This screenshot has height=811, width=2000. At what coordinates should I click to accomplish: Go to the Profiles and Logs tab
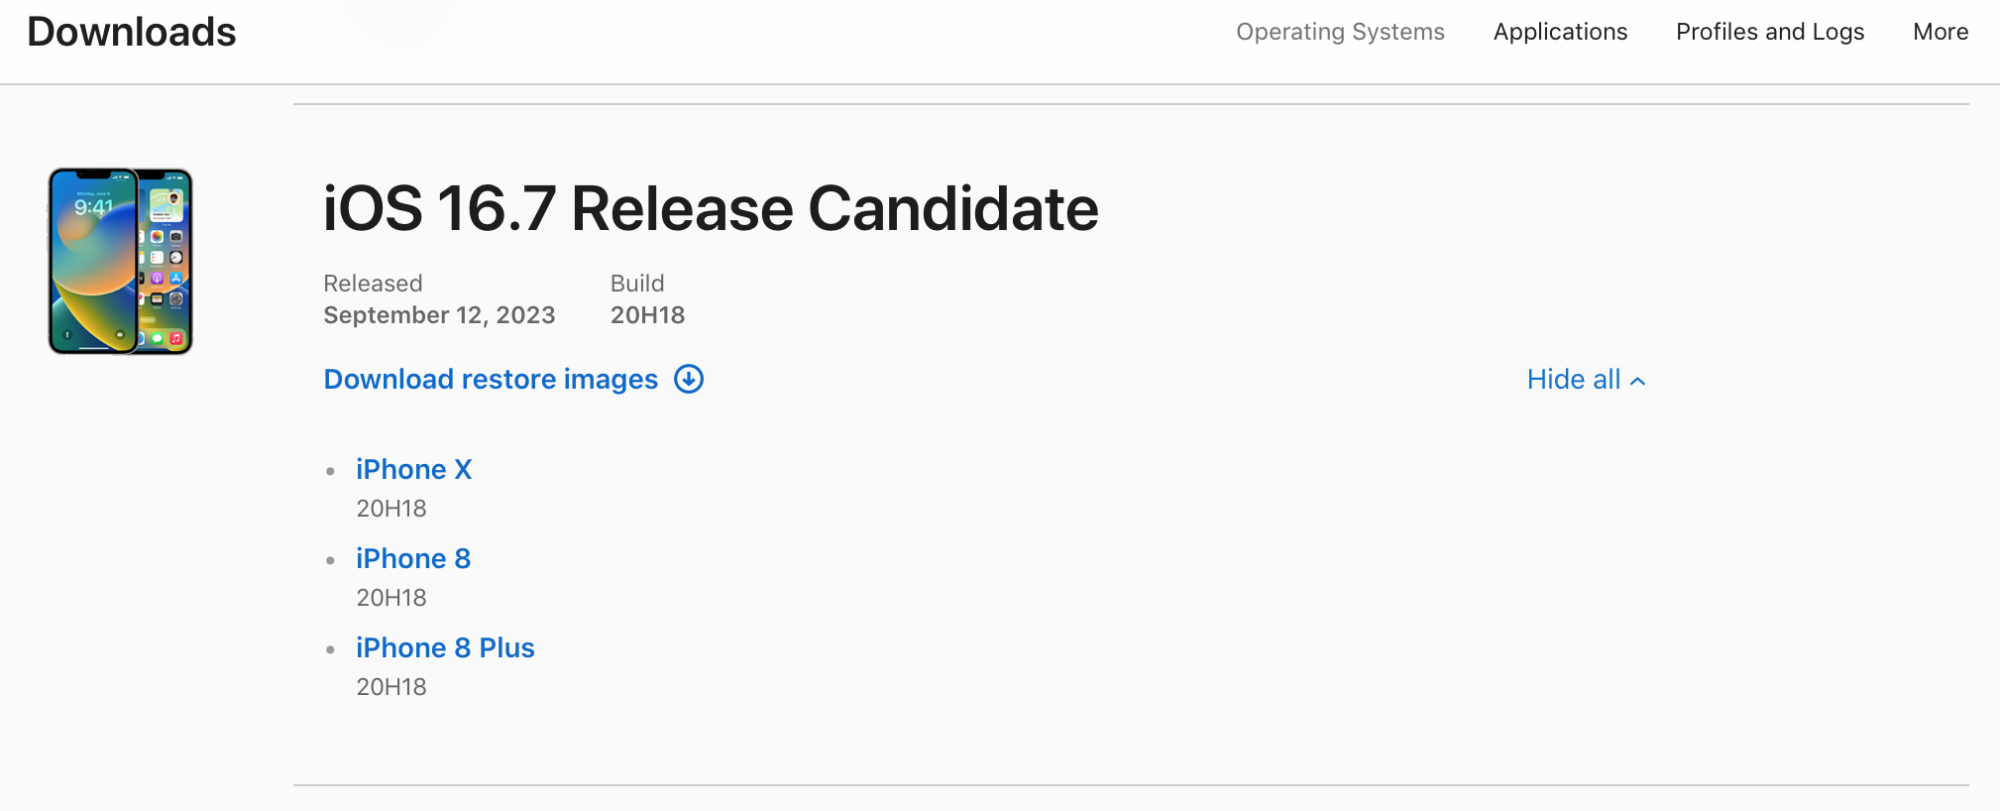pos(1770,32)
